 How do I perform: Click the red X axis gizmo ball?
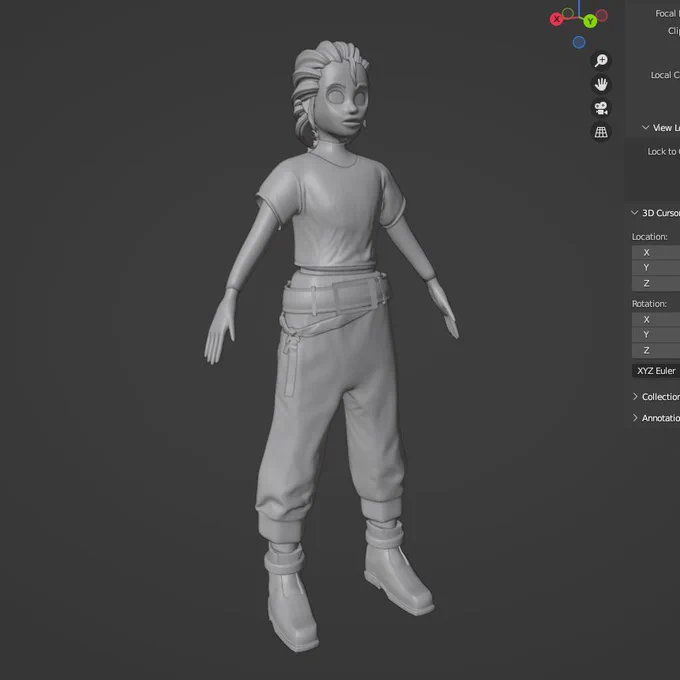coord(556,19)
